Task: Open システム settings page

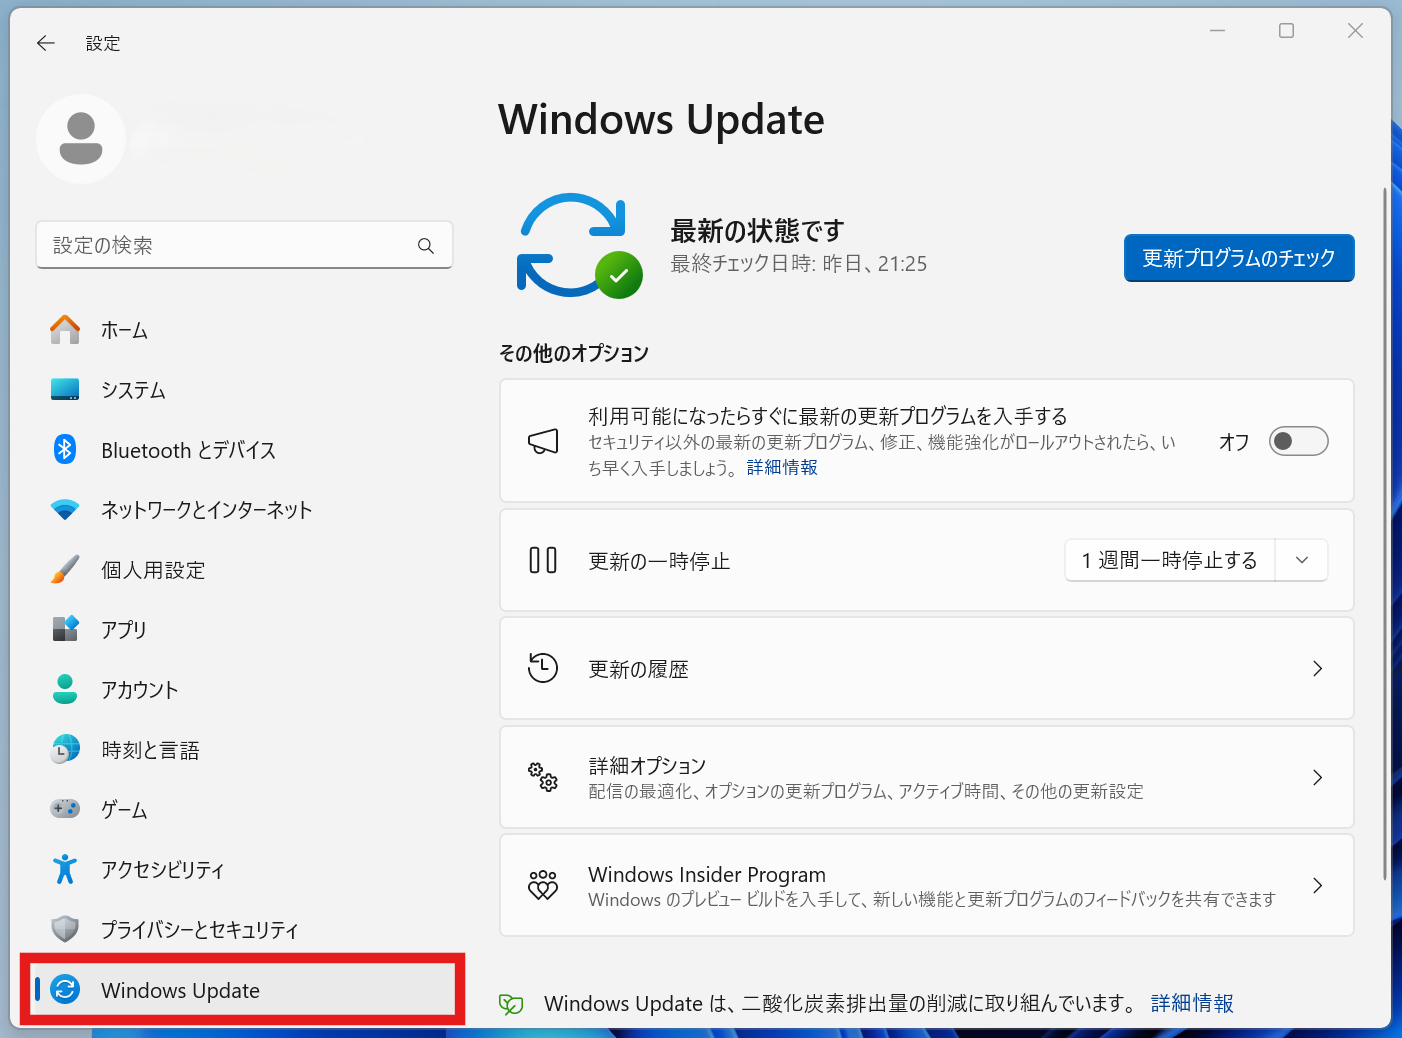Action: 244,390
